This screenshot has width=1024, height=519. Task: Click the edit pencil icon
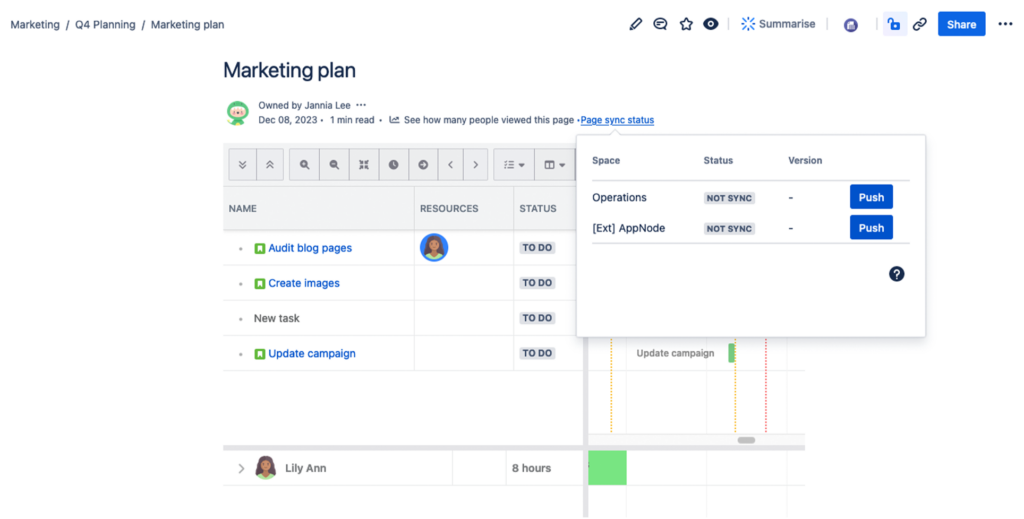(x=635, y=24)
